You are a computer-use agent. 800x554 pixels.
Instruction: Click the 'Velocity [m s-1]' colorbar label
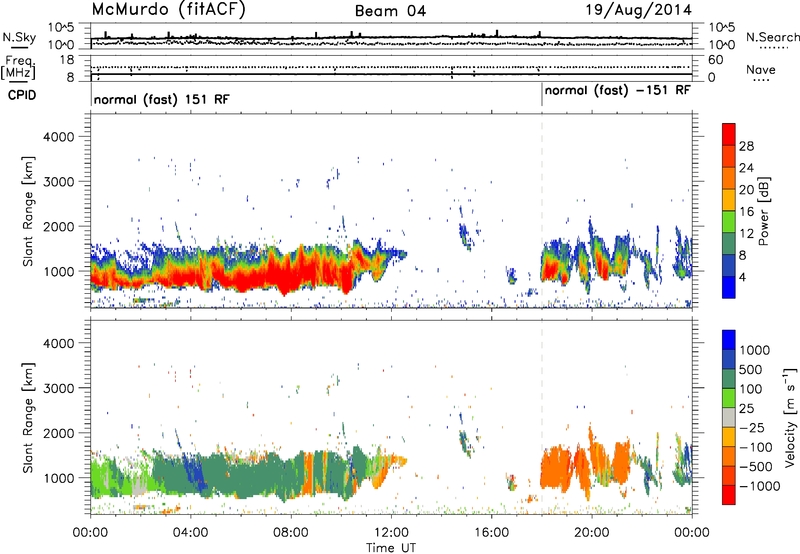790,417
